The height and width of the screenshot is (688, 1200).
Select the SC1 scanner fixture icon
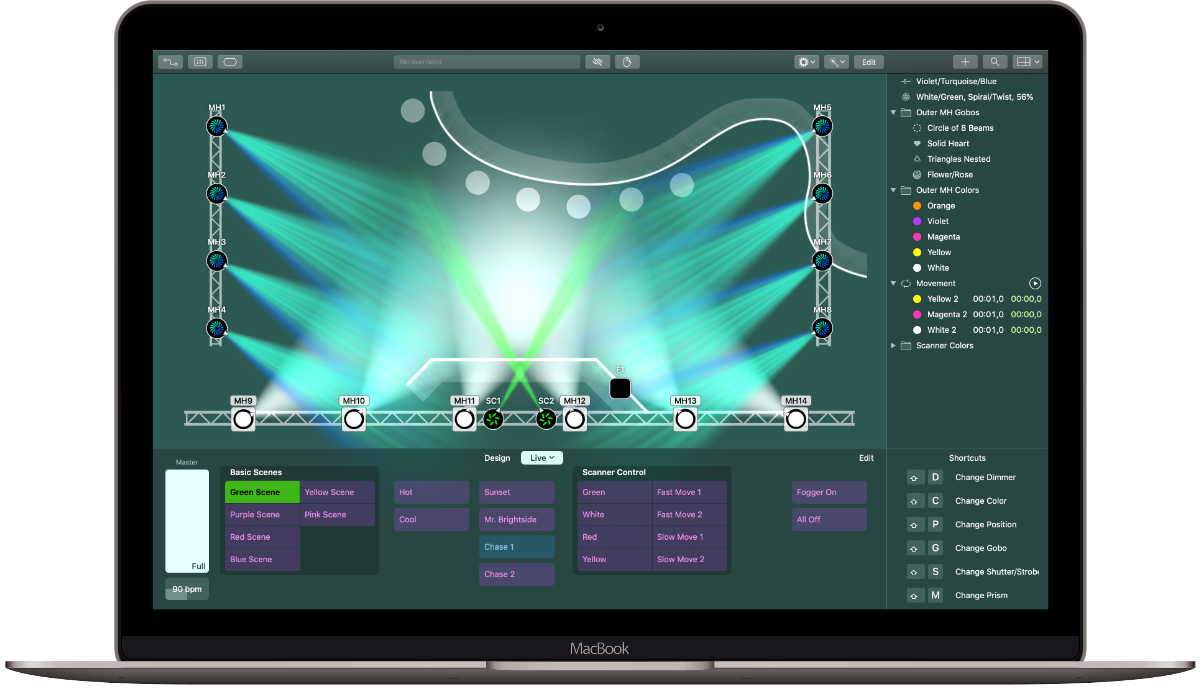coord(493,419)
